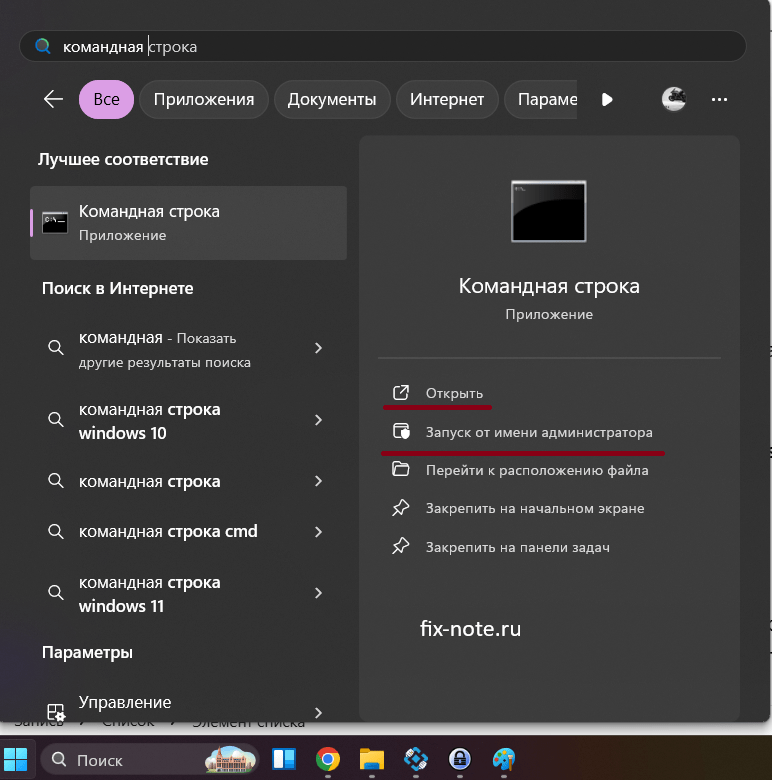Click the open-in-new-window icon beside Открыть
Screen dimensions: 772x780
coord(401,393)
